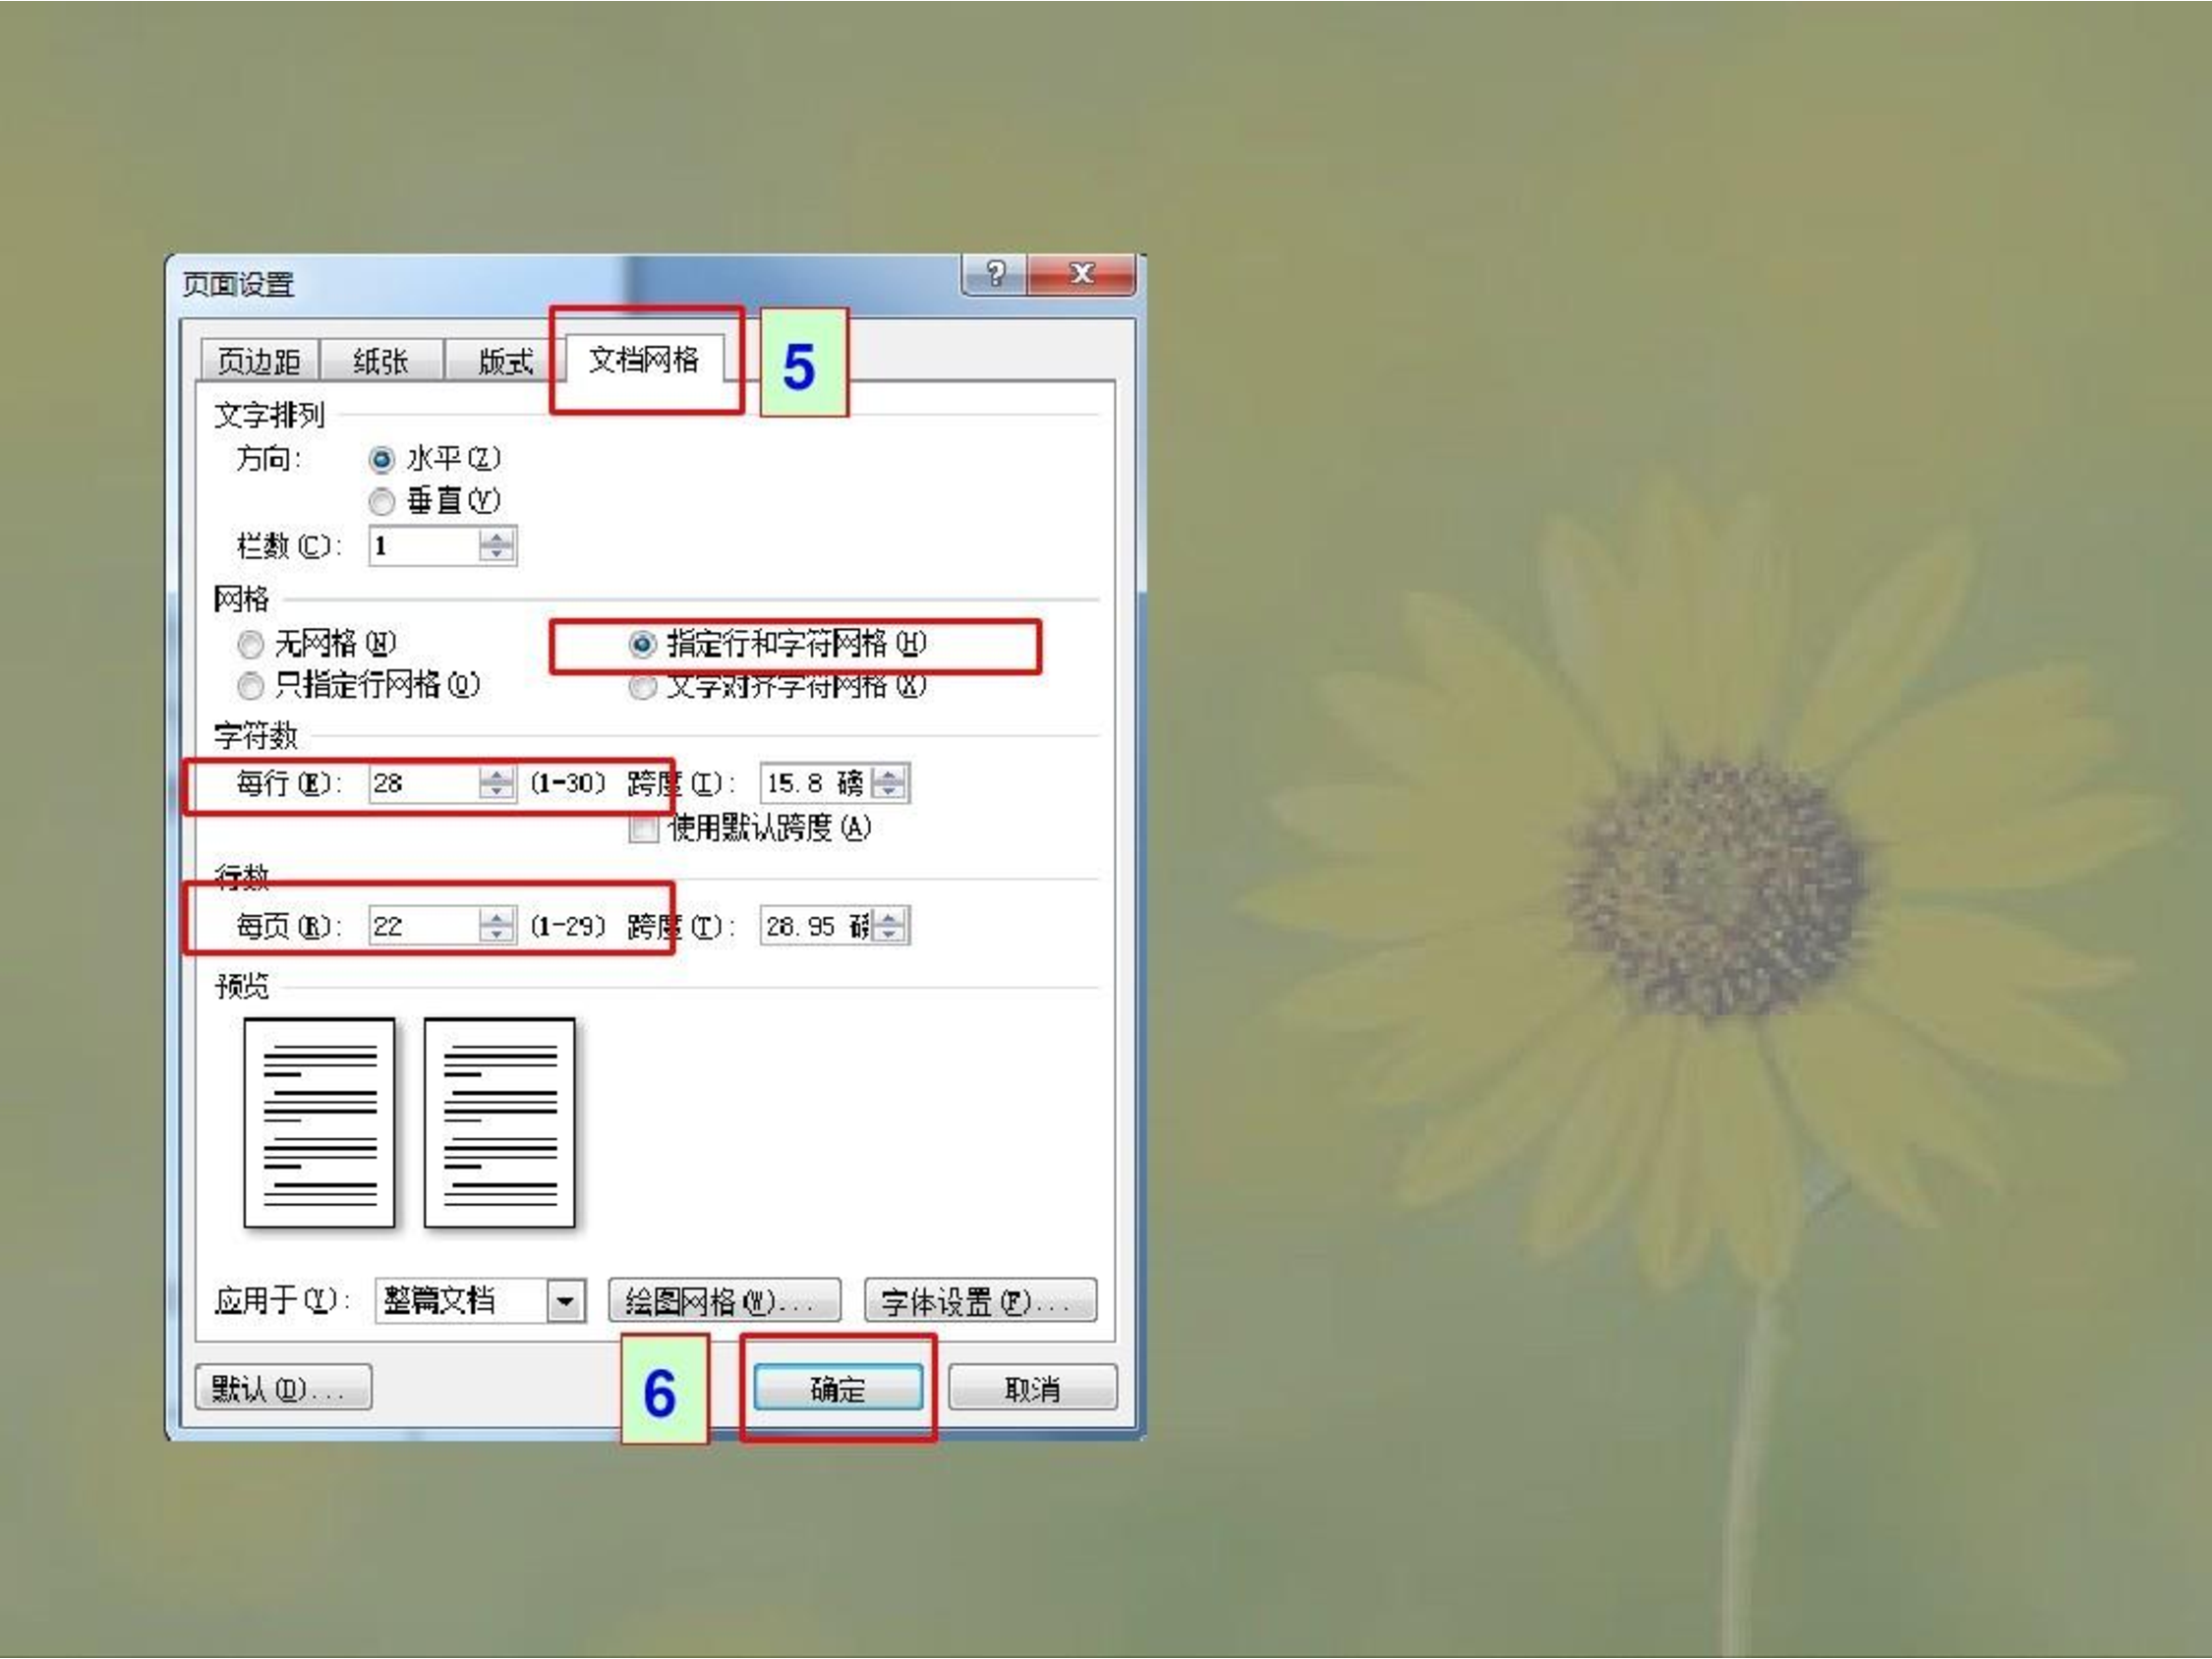Switch to the 纸张 tab
This screenshot has width=2212, height=1659.
[382, 362]
